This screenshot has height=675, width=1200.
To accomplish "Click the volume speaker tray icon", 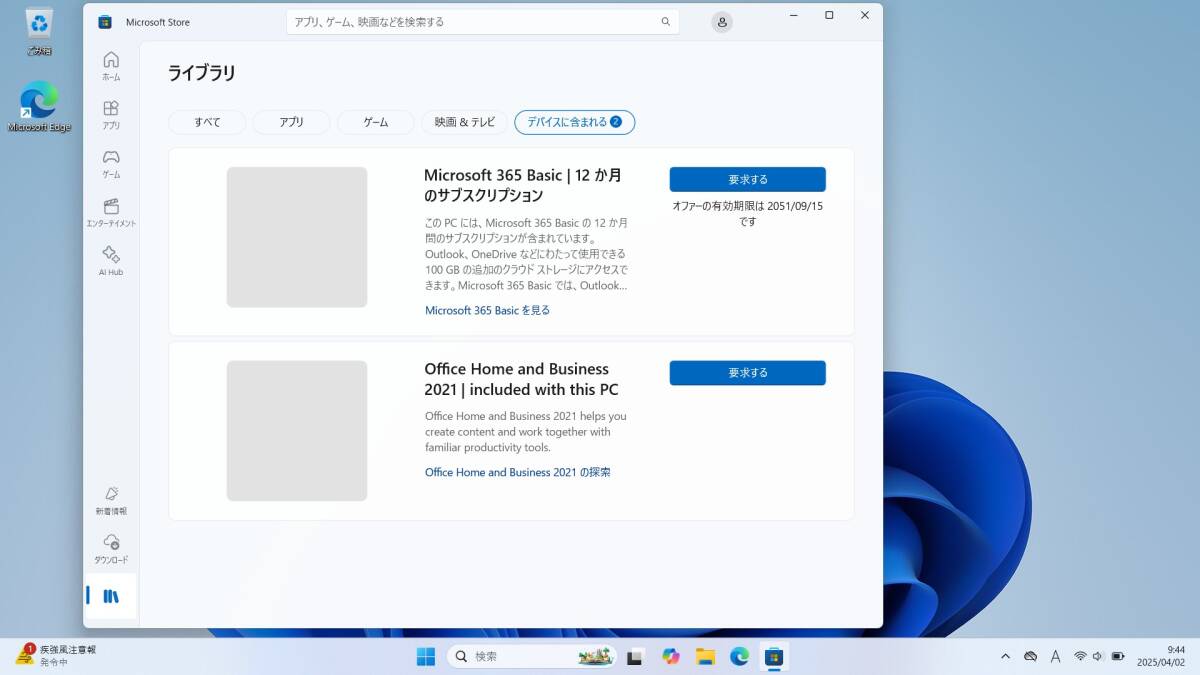I will 1098,656.
